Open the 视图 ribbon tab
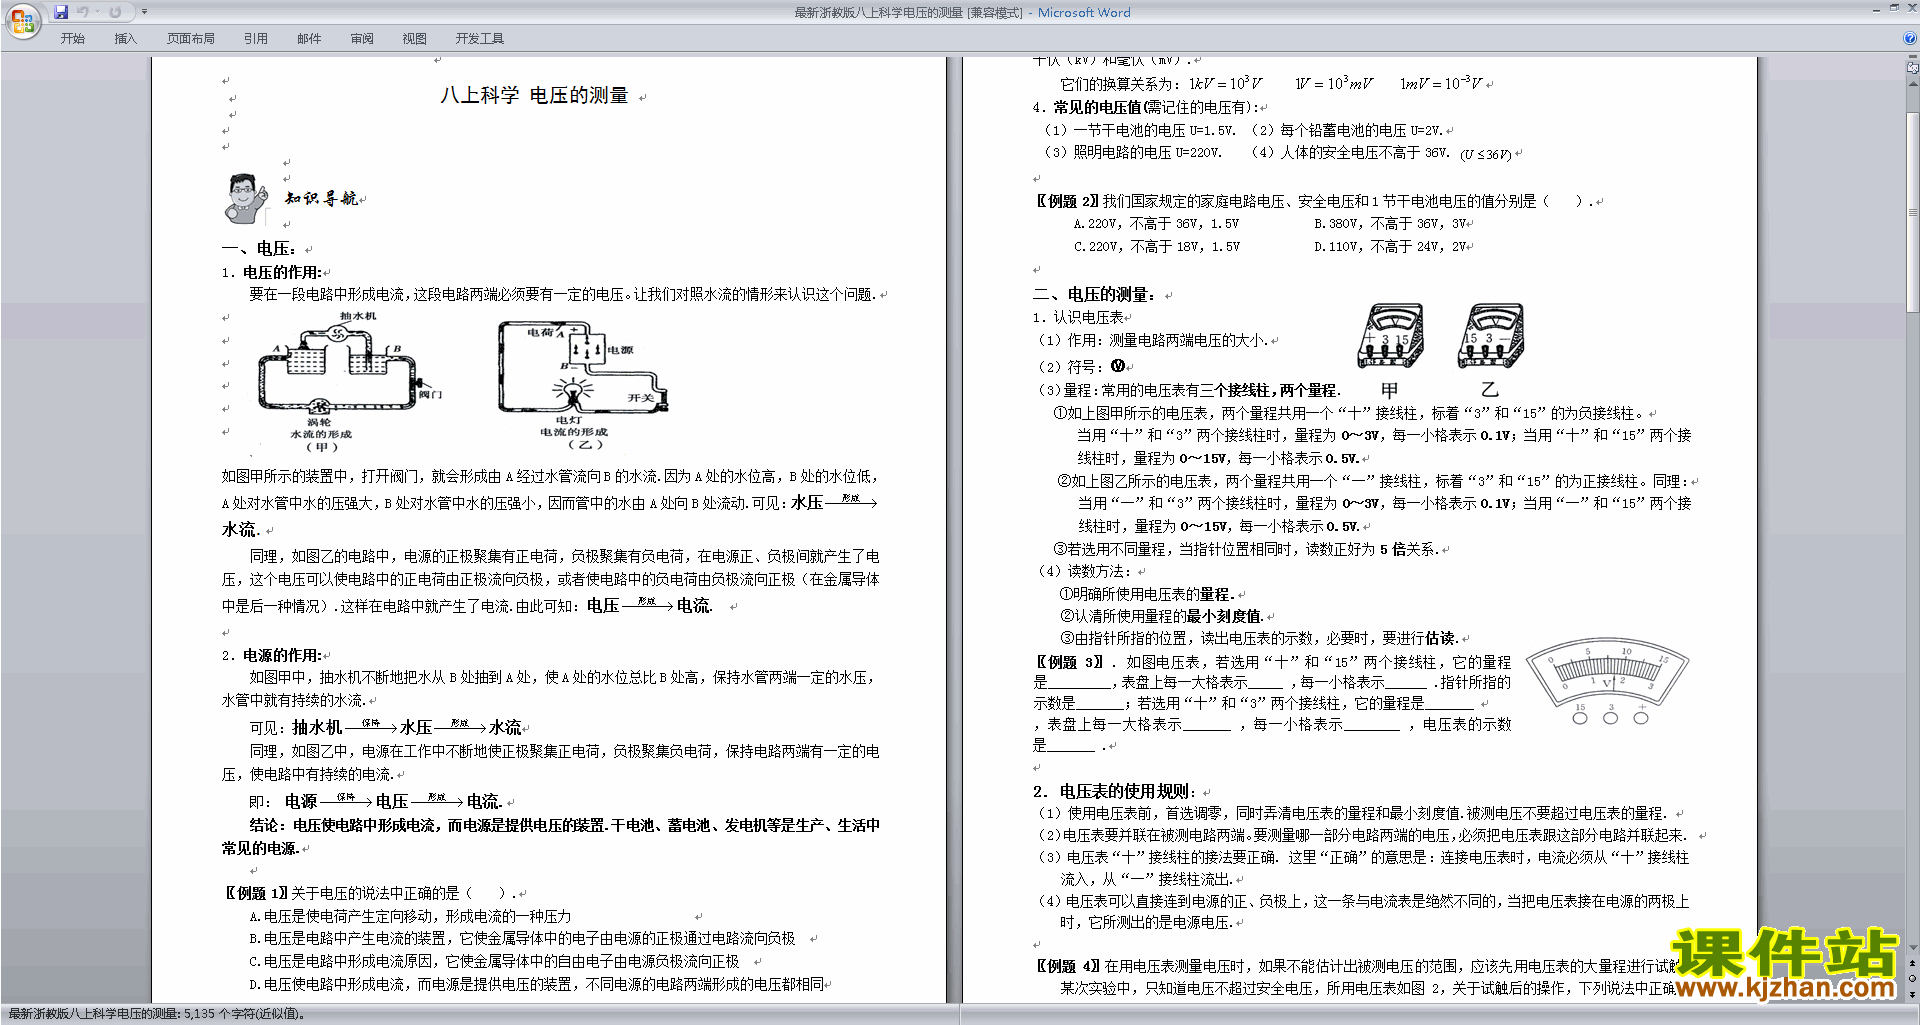 pyautogui.click(x=415, y=39)
